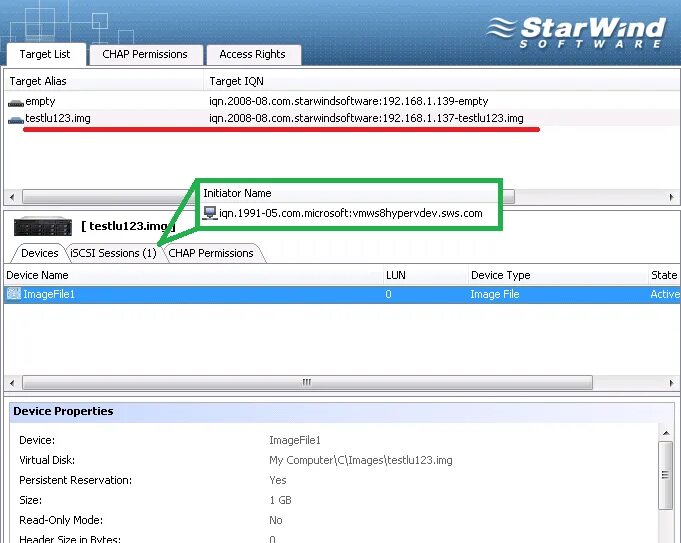The width and height of the screenshot is (681, 543).
Task: Sort by State column header
Action: [664, 275]
